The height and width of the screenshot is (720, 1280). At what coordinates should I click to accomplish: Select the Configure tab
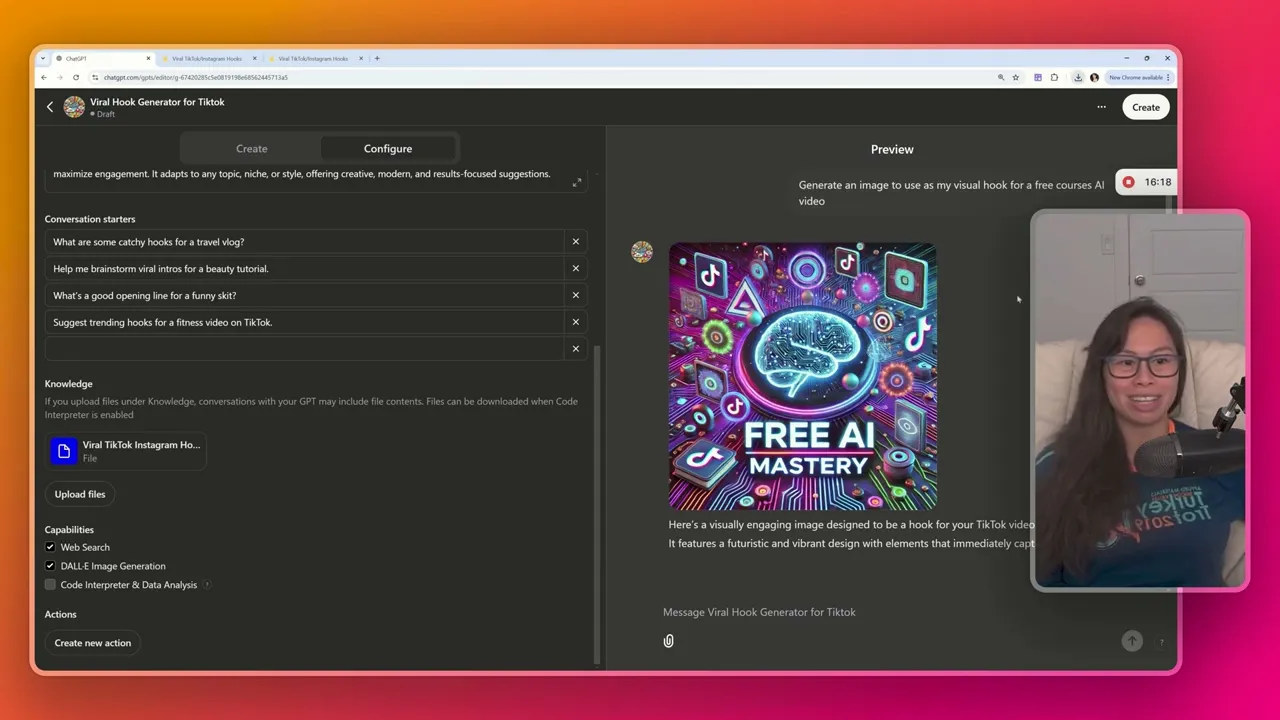pyautogui.click(x=388, y=148)
